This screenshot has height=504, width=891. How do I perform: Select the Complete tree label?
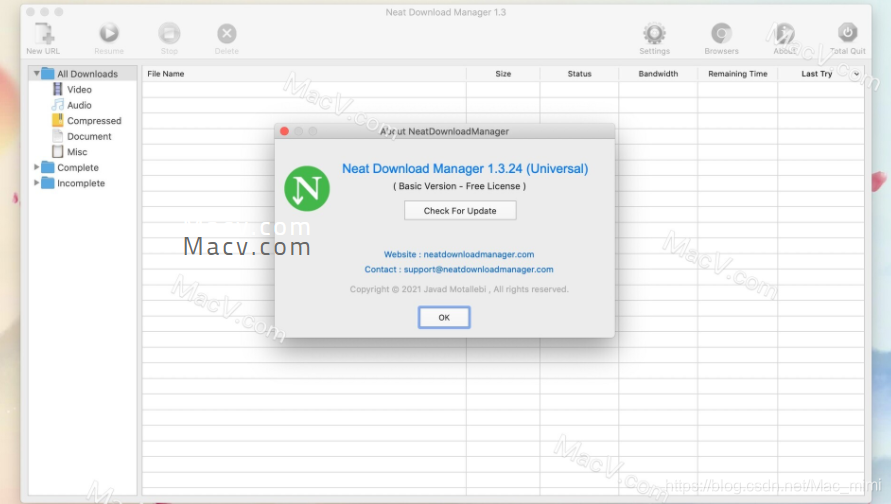[x=77, y=168]
